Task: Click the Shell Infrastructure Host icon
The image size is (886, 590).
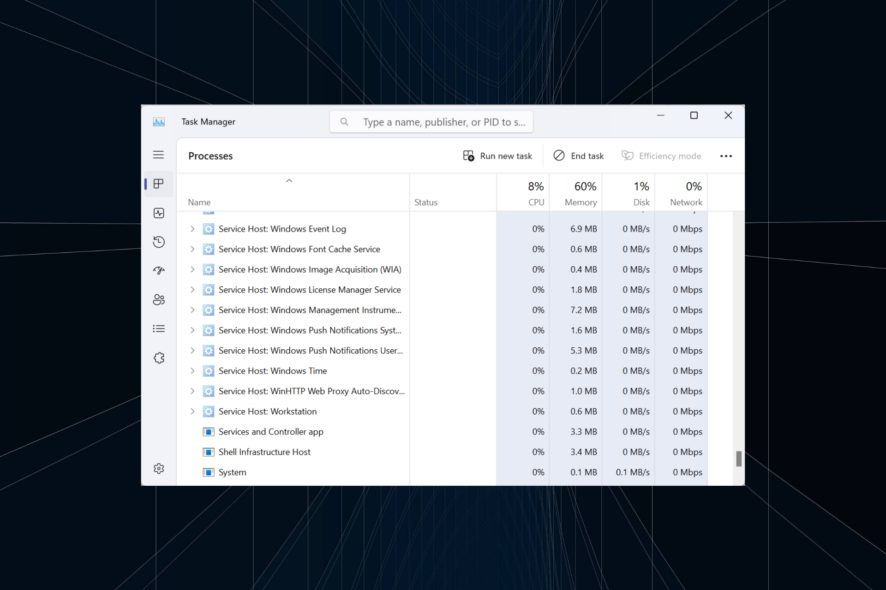Action: (209, 452)
